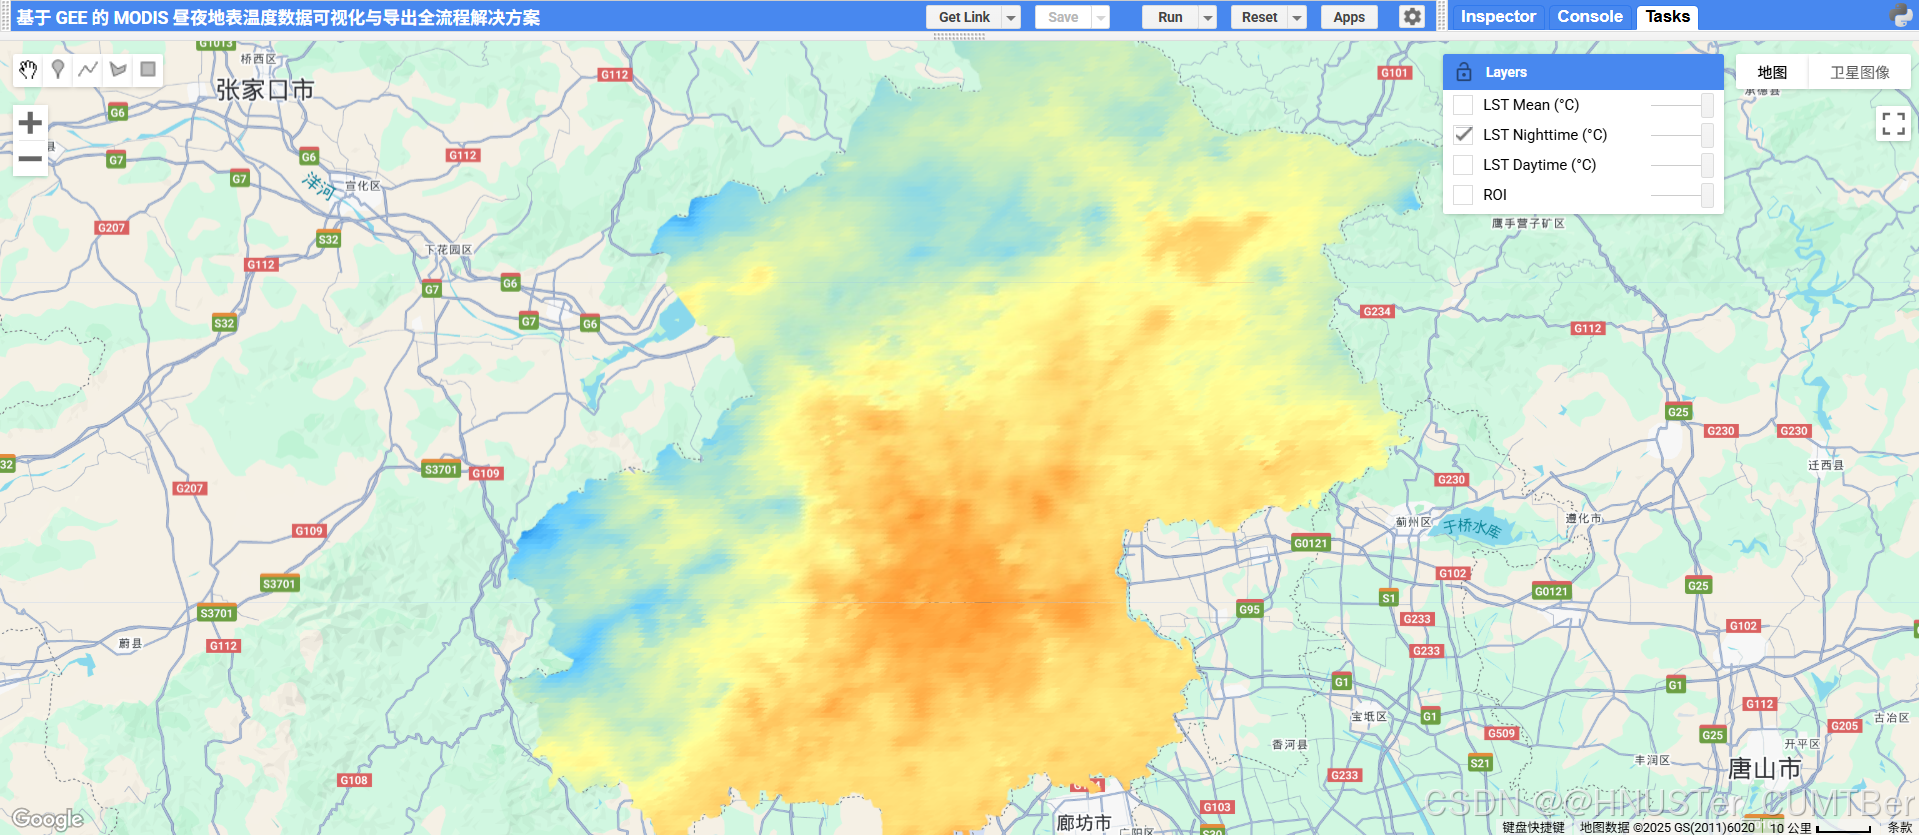1919x835 pixels.
Task: Toggle fullscreen map view
Action: click(1893, 124)
